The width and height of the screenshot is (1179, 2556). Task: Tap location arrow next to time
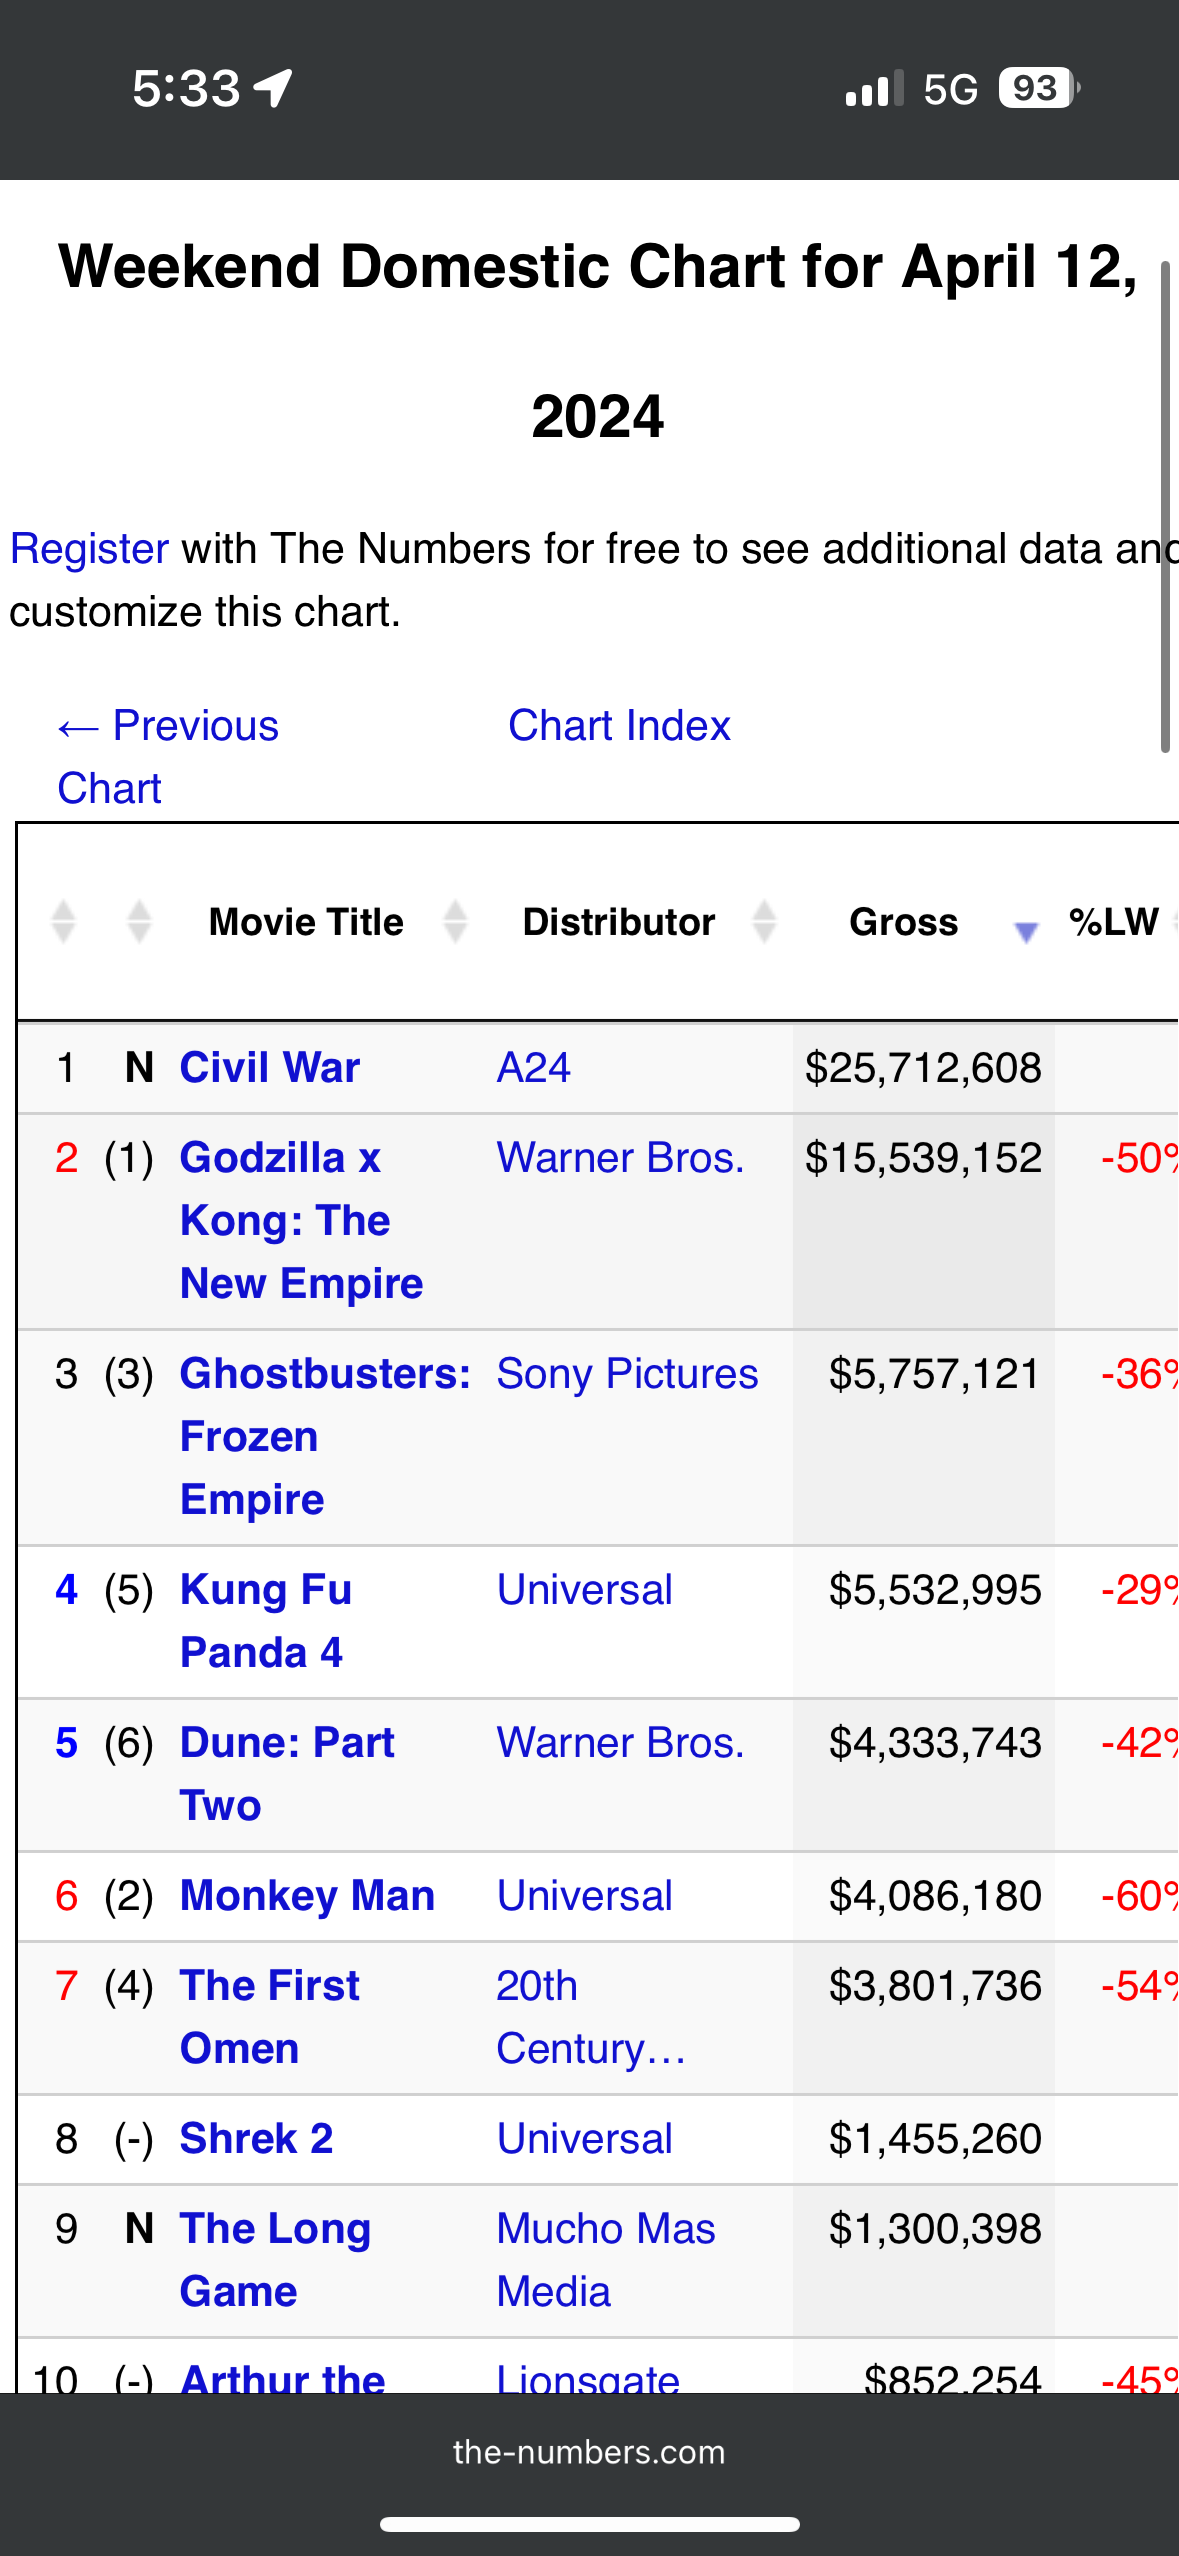point(273,88)
